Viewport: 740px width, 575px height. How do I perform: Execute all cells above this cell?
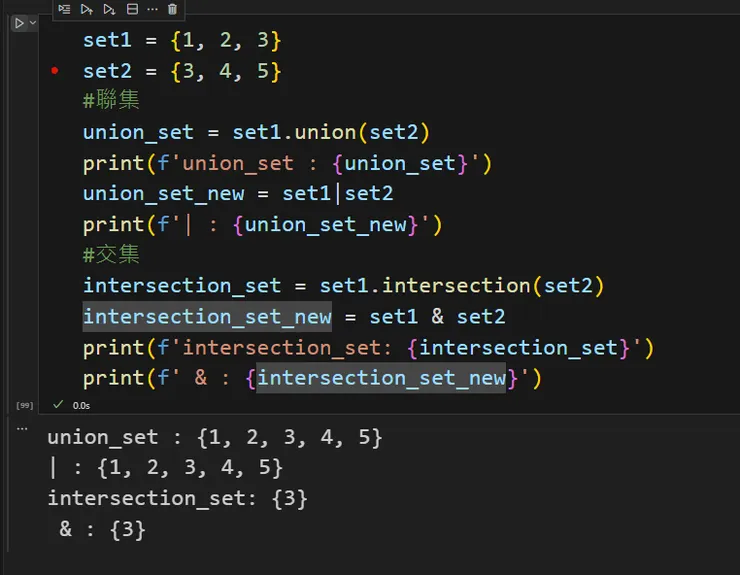[x=87, y=9]
